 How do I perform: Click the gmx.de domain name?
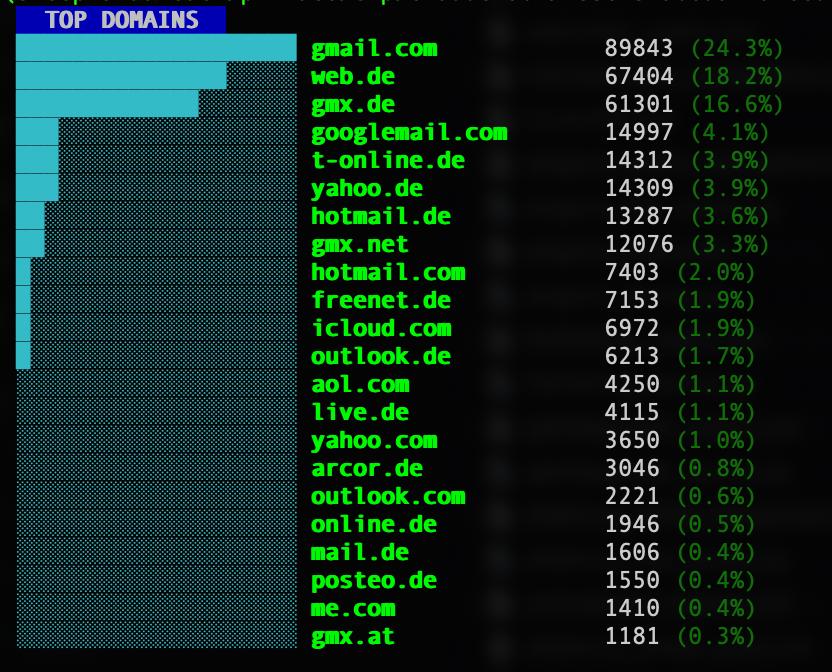(x=353, y=105)
